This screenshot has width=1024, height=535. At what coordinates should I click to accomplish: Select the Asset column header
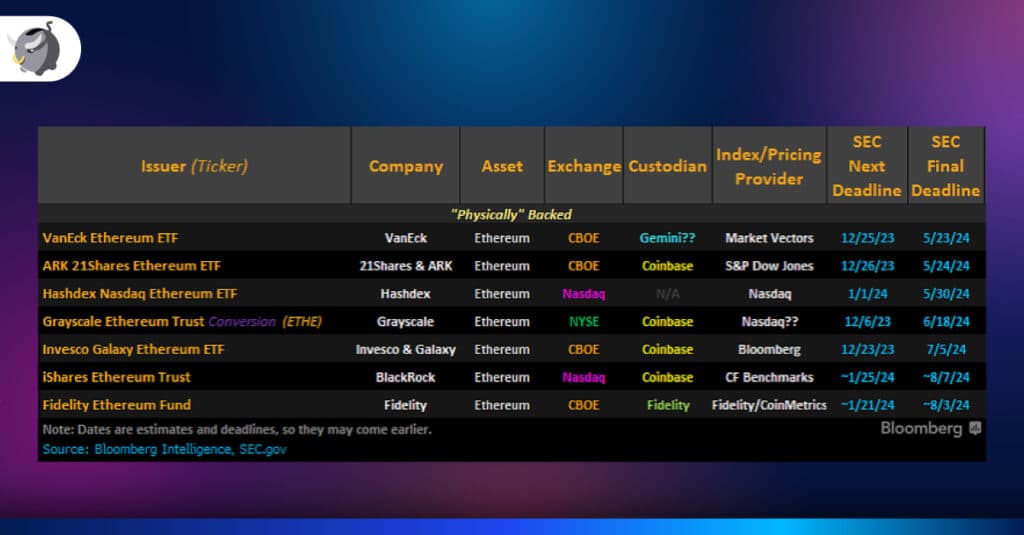(502, 166)
